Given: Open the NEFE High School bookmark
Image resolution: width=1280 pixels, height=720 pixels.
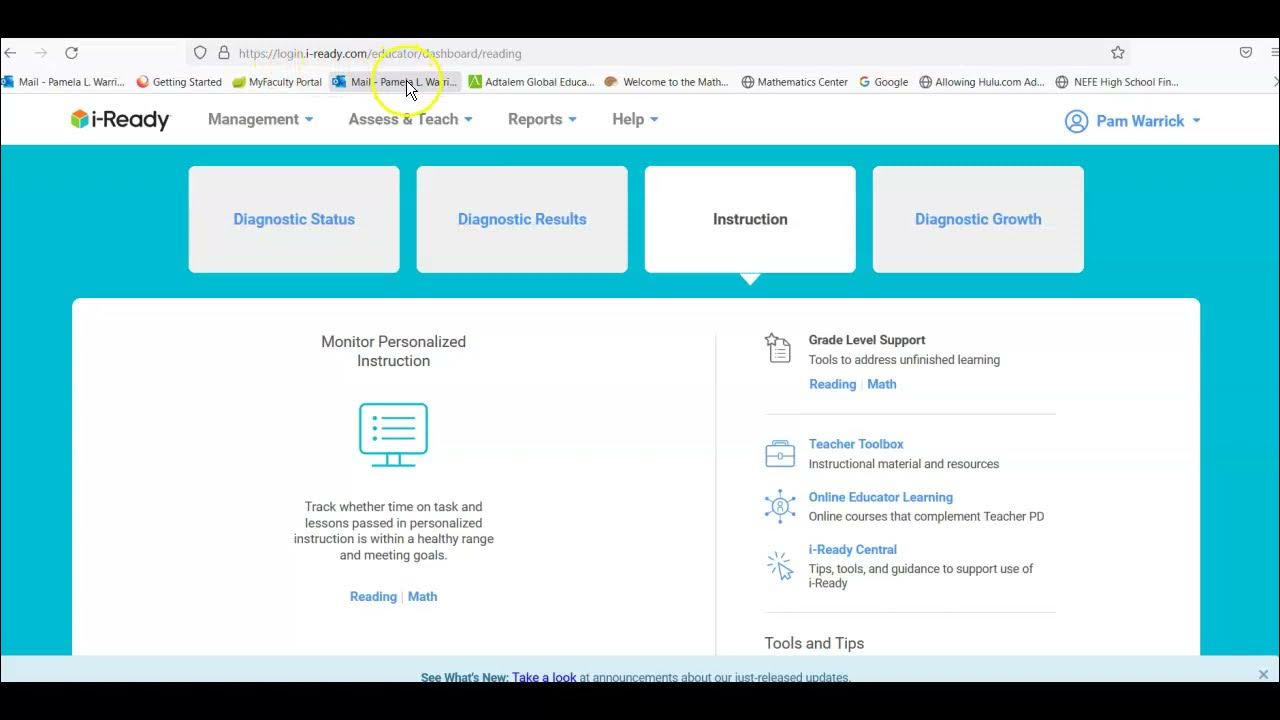Looking at the screenshot, I should [x=1117, y=82].
